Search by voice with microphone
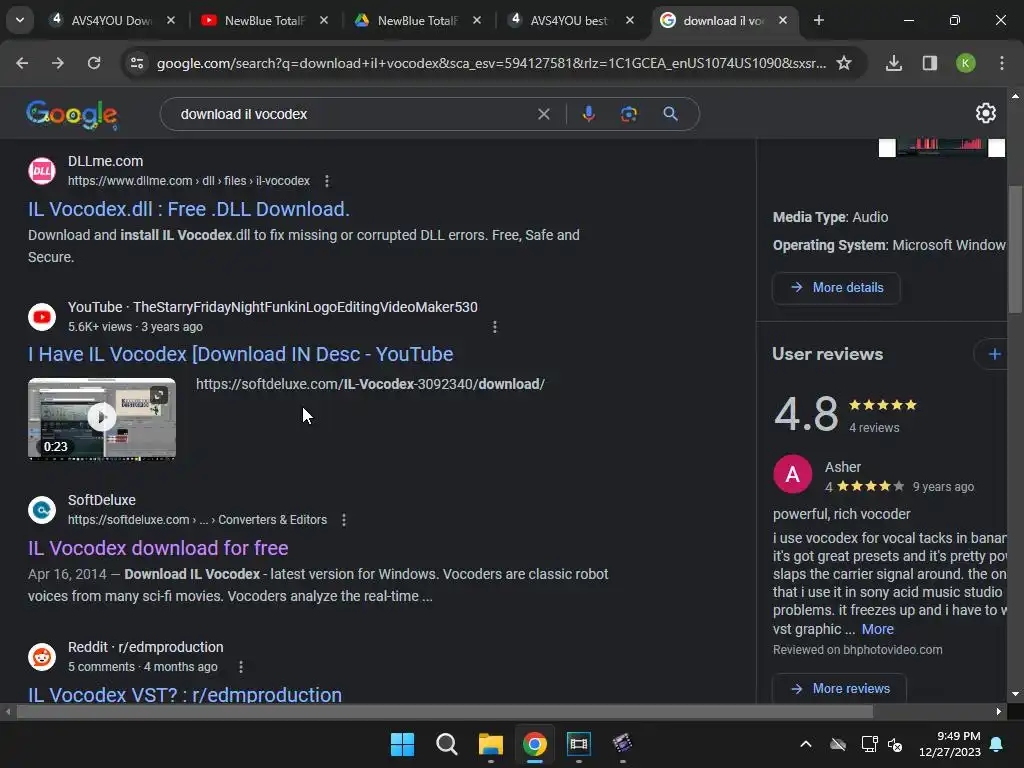 tap(588, 114)
